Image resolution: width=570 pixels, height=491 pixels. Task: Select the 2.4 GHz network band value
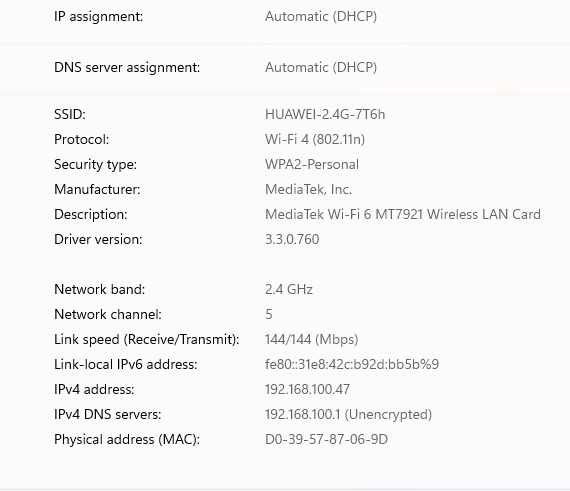point(289,290)
